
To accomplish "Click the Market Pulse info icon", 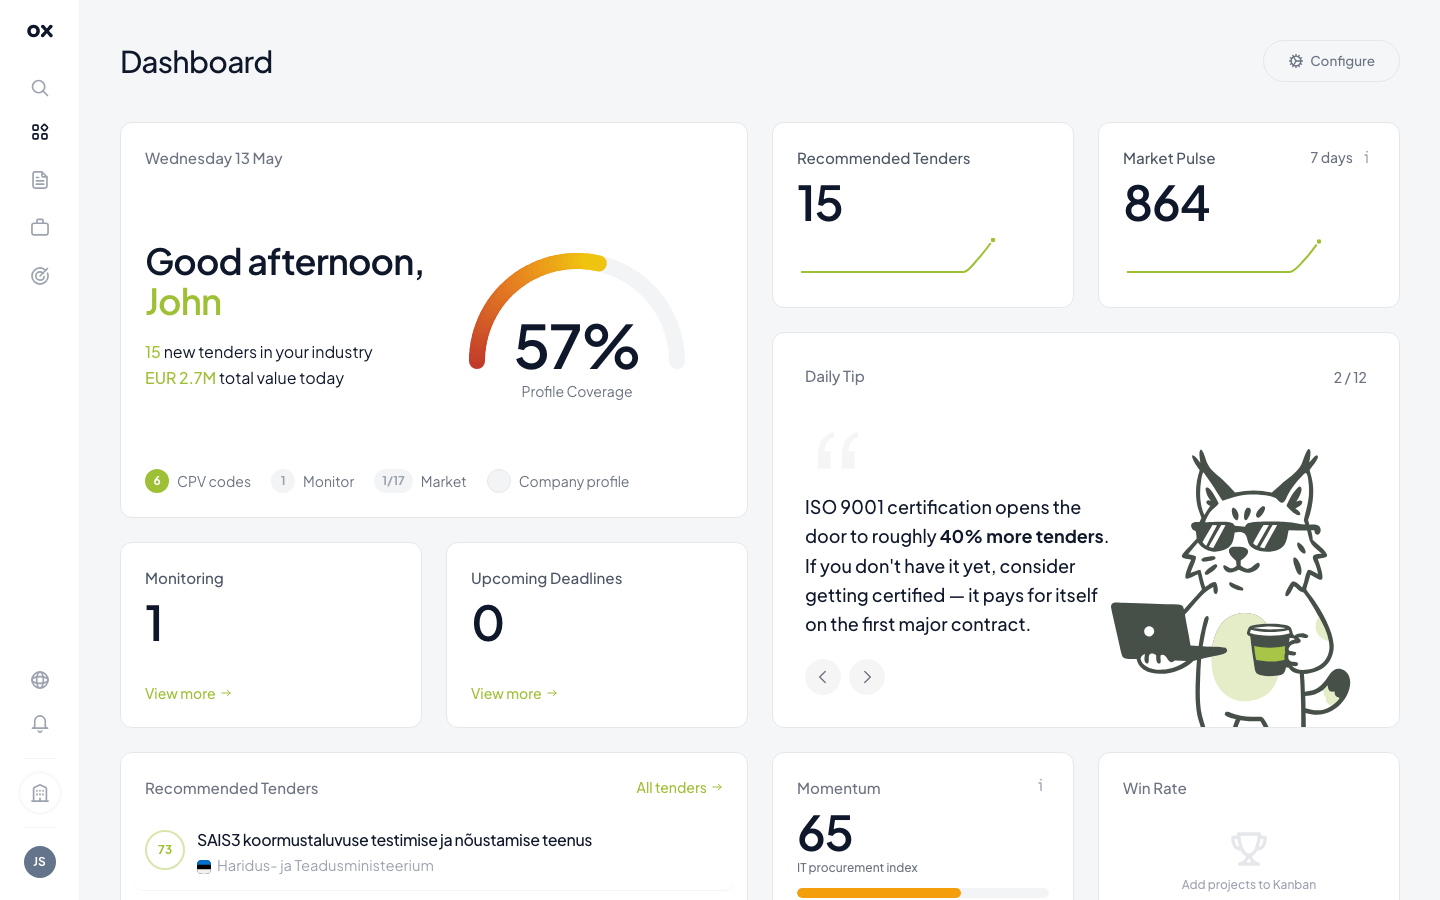I will pos(1367,157).
